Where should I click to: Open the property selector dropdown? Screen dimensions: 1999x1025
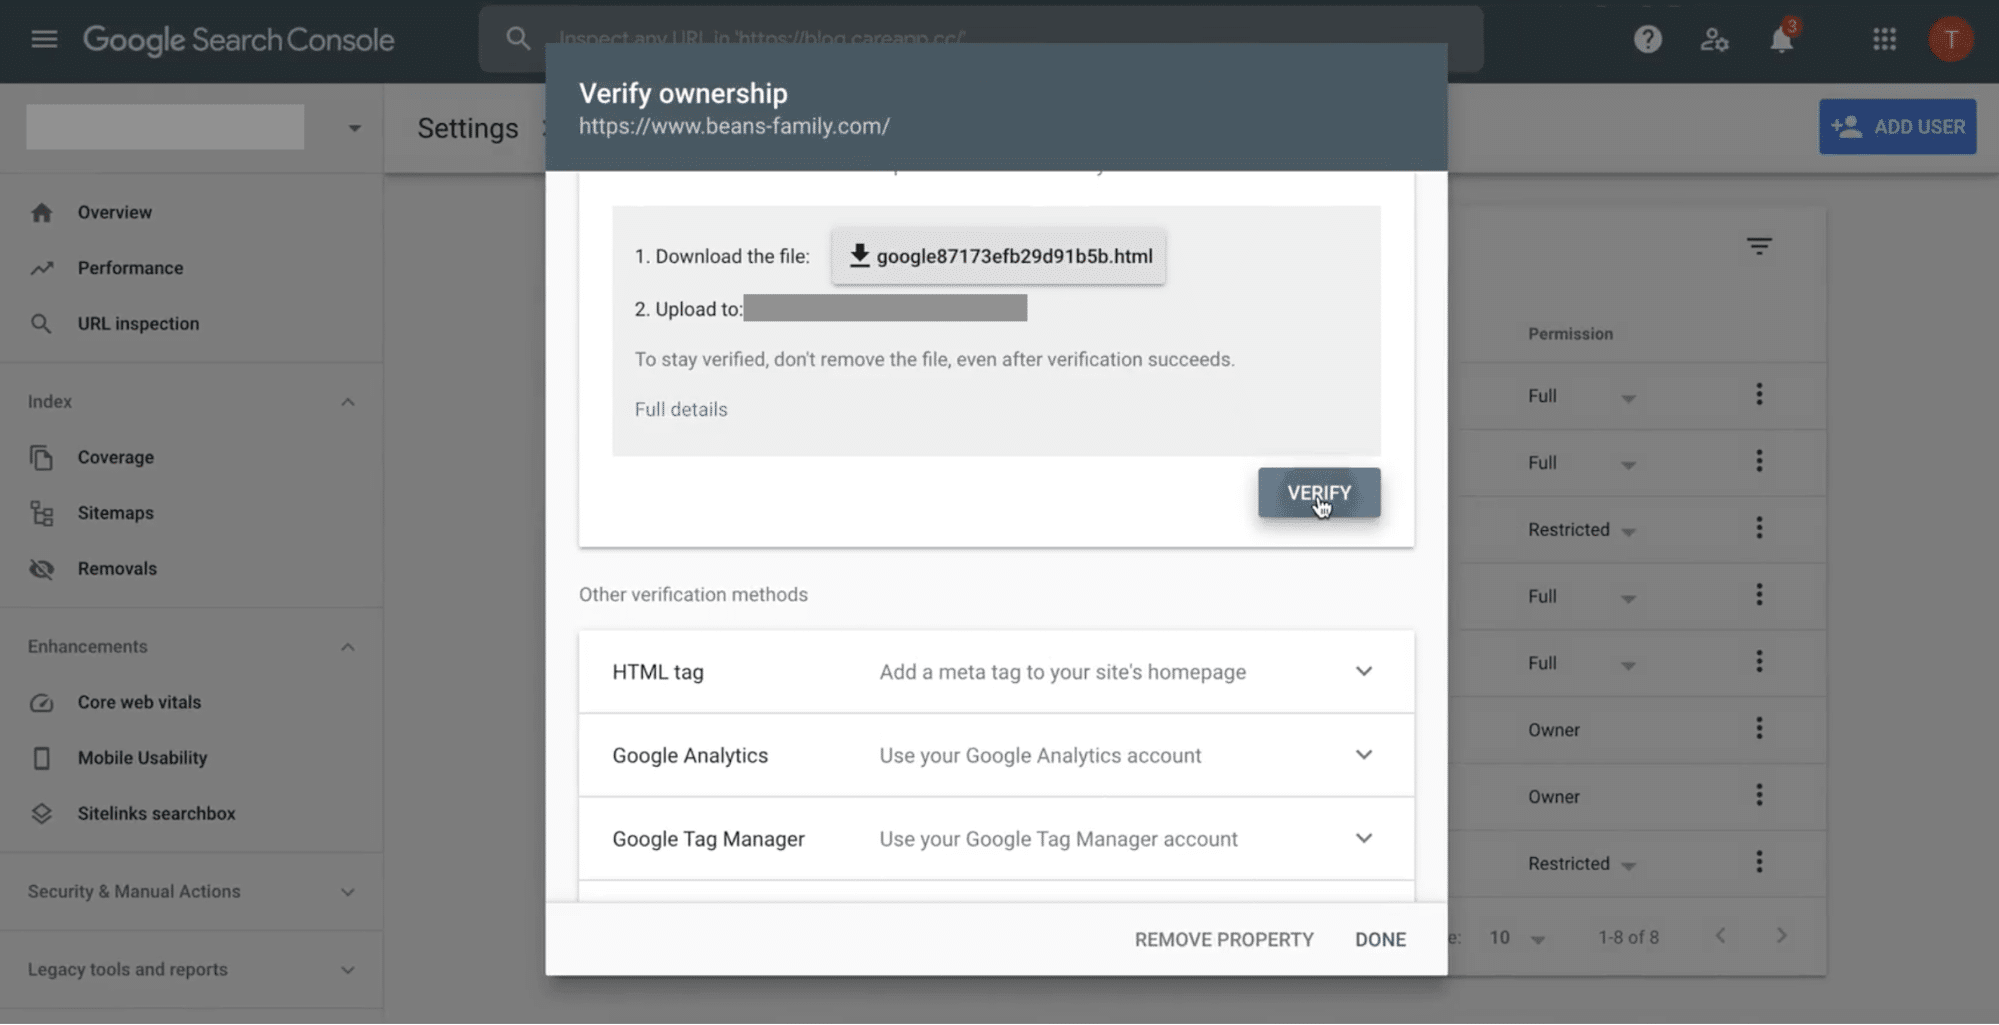coord(354,128)
